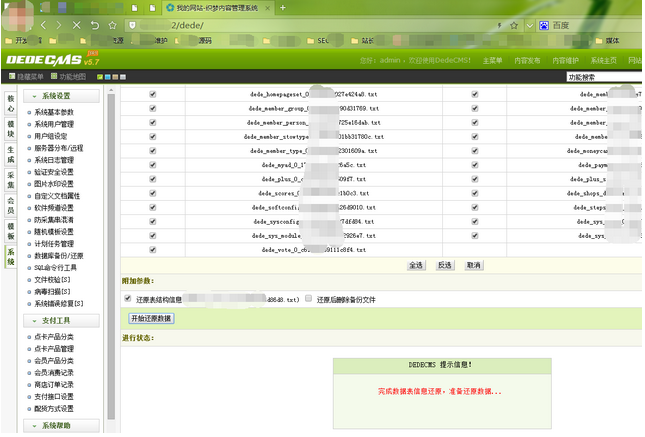Enable 还原后删除备份文件 checkbox

(308, 298)
